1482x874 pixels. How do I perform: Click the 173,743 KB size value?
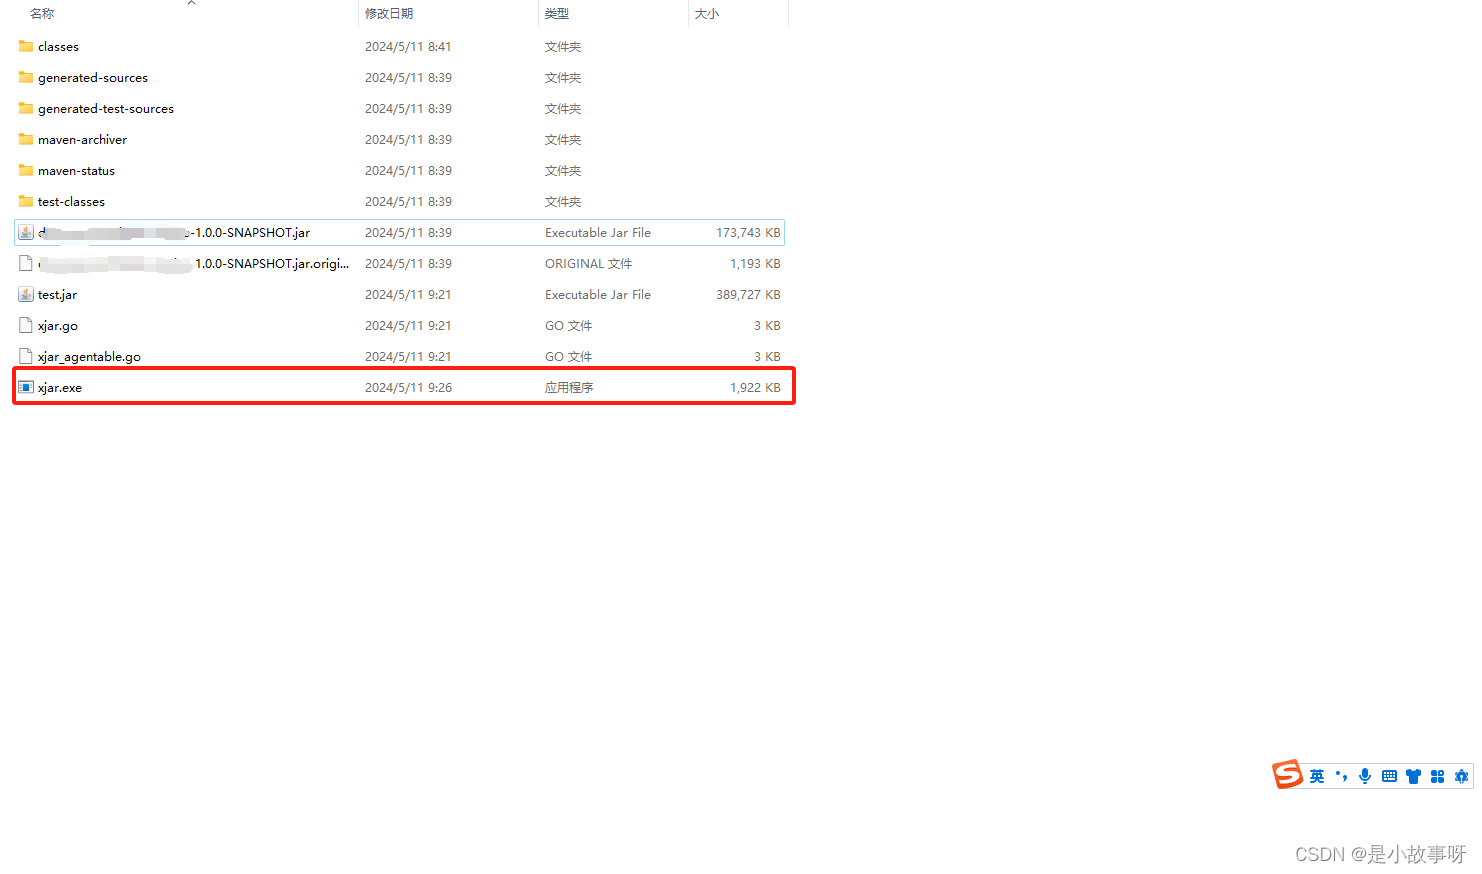(748, 233)
